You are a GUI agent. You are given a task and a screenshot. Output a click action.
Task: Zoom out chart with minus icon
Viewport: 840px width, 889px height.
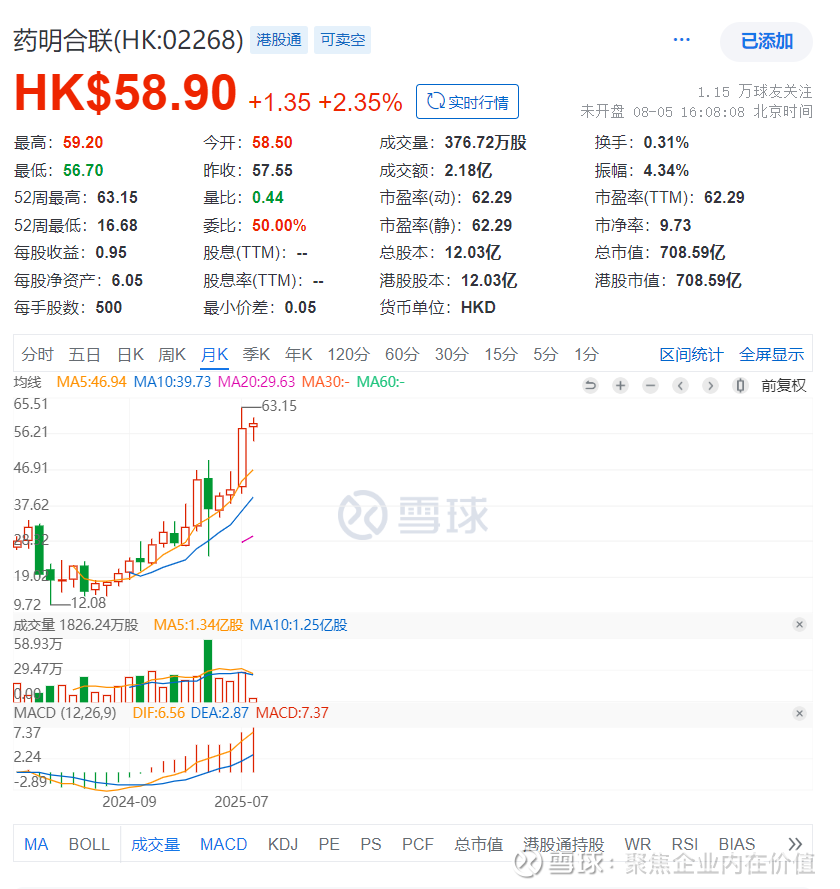pyautogui.click(x=650, y=386)
